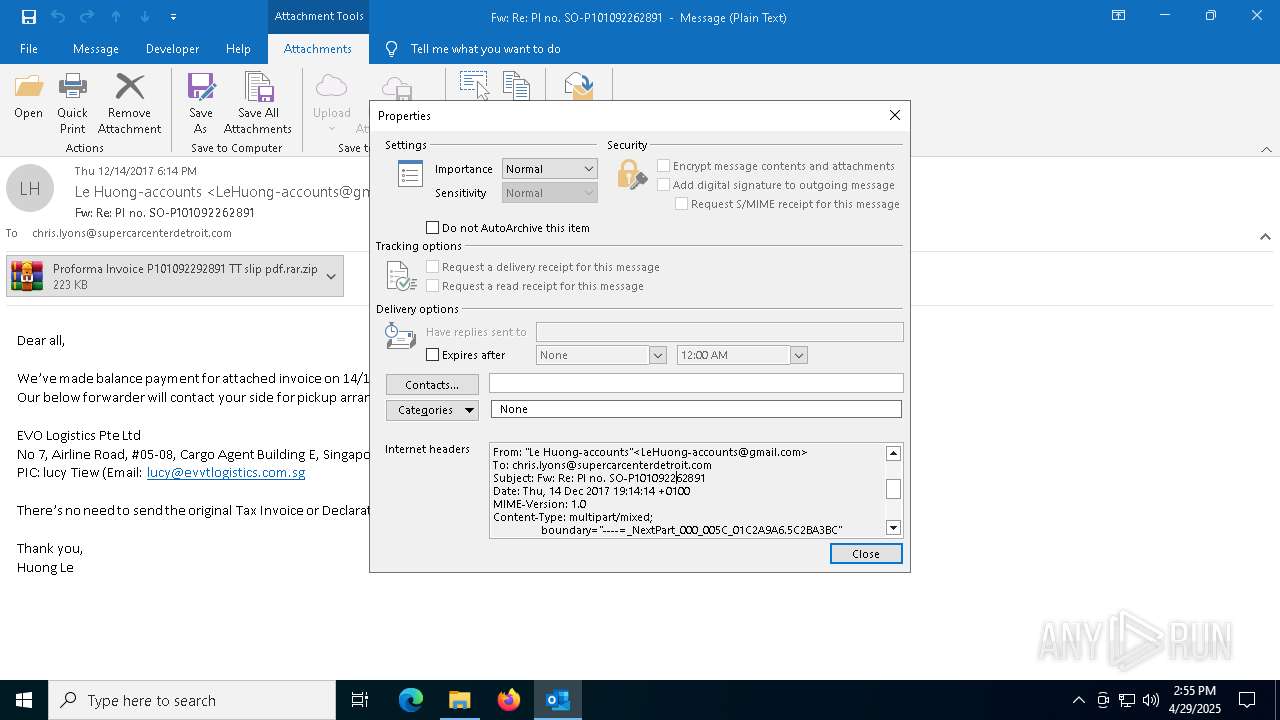Click the Upload cloud icon
Image resolution: width=1280 pixels, height=720 pixels.
[331, 87]
